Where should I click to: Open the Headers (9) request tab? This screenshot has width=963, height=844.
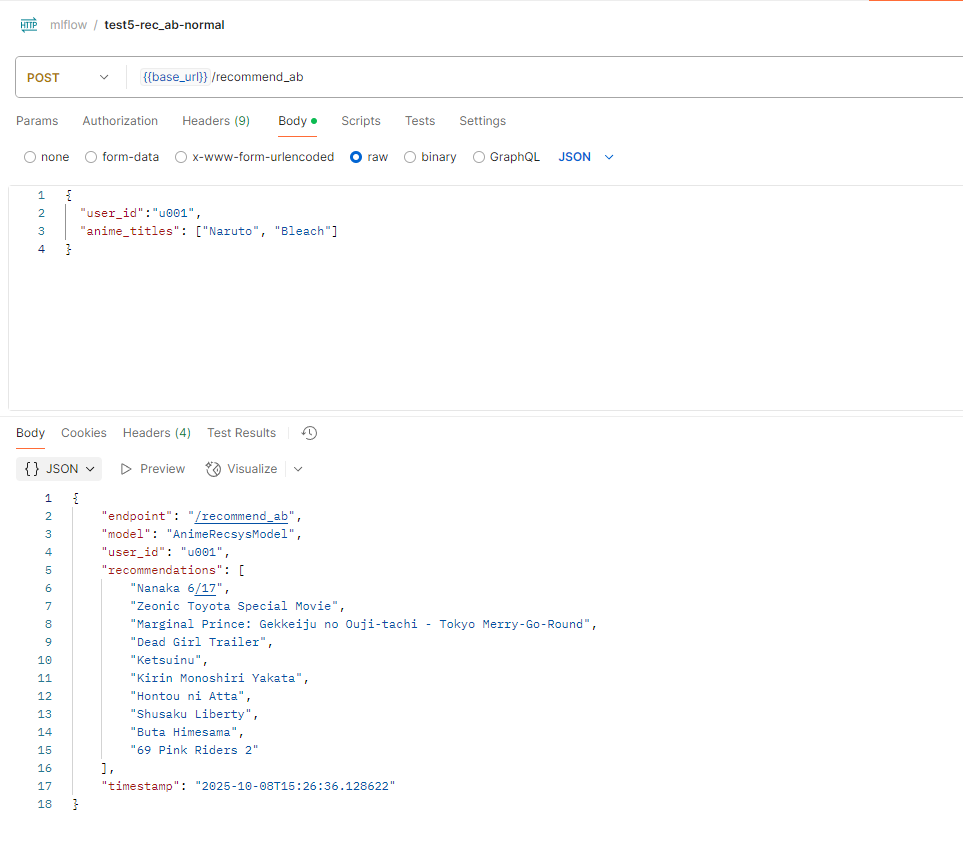pyautogui.click(x=216, y=121)
